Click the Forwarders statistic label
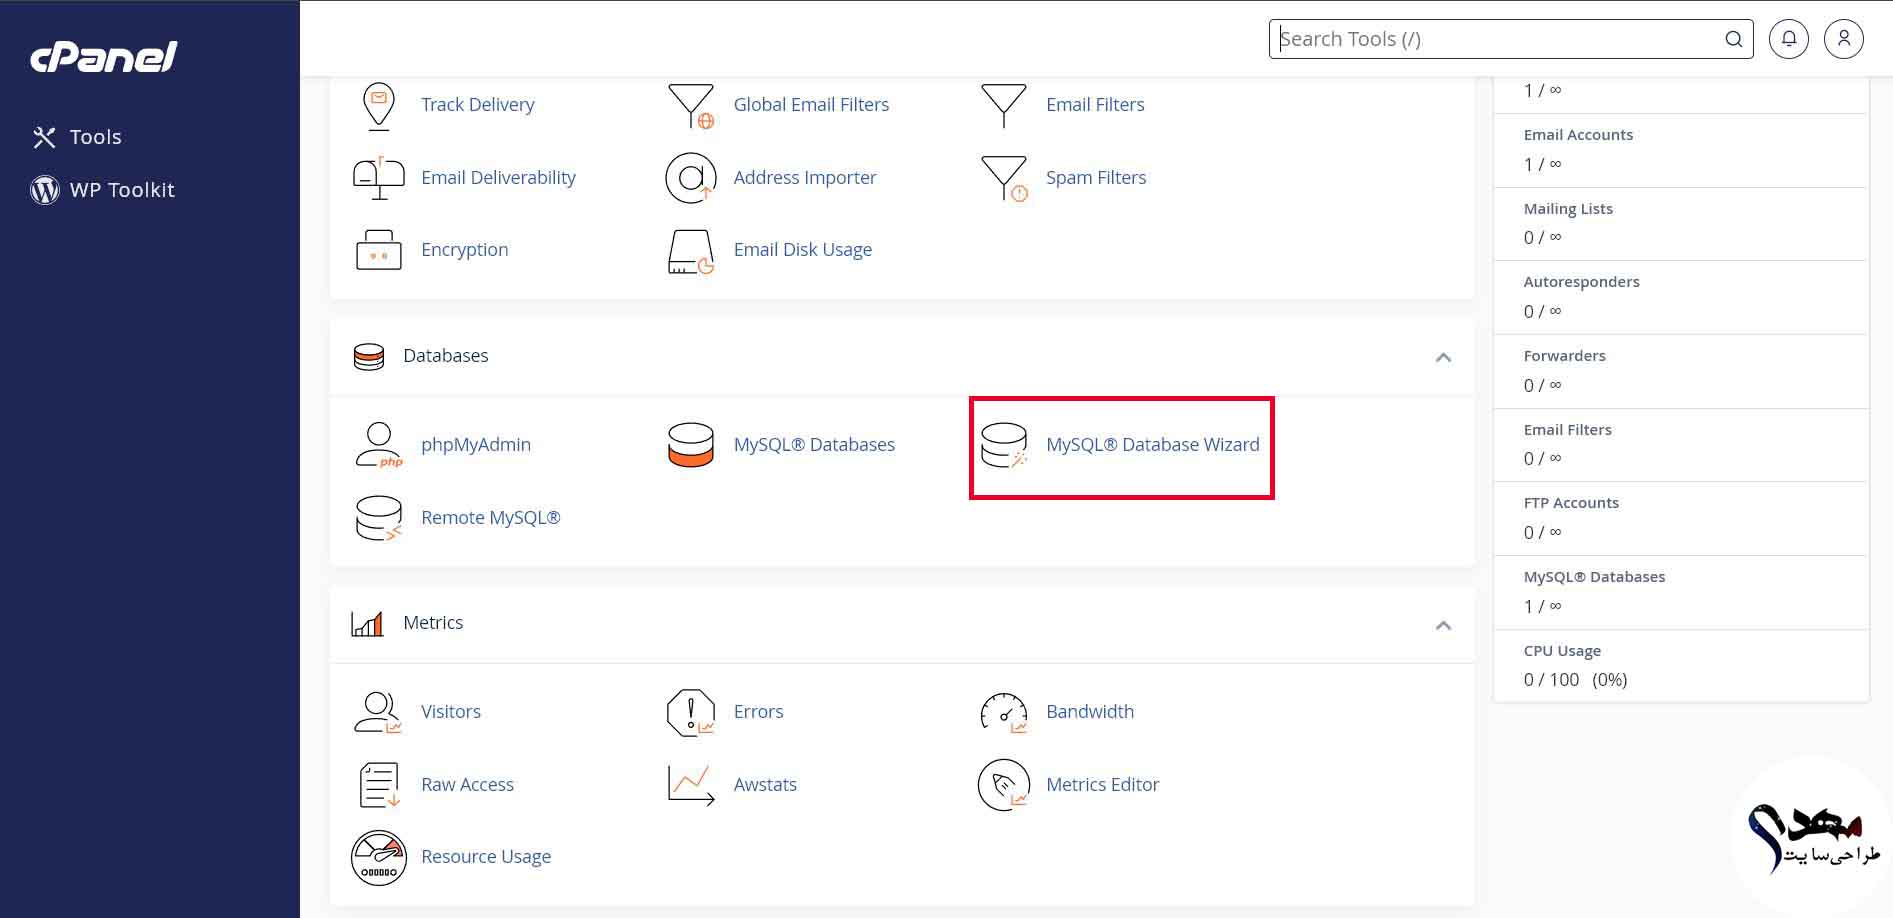Image resolution: width=1893 pixels, height=918 pixels. click(x=1564, y=356)
